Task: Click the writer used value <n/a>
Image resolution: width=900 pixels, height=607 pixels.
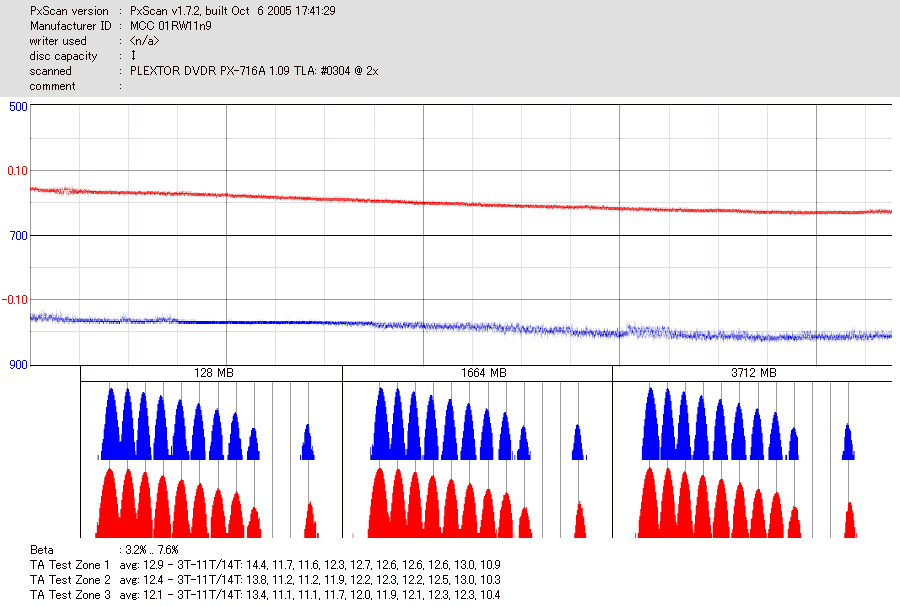Action: pyautogui.click(x=144, y=41)
